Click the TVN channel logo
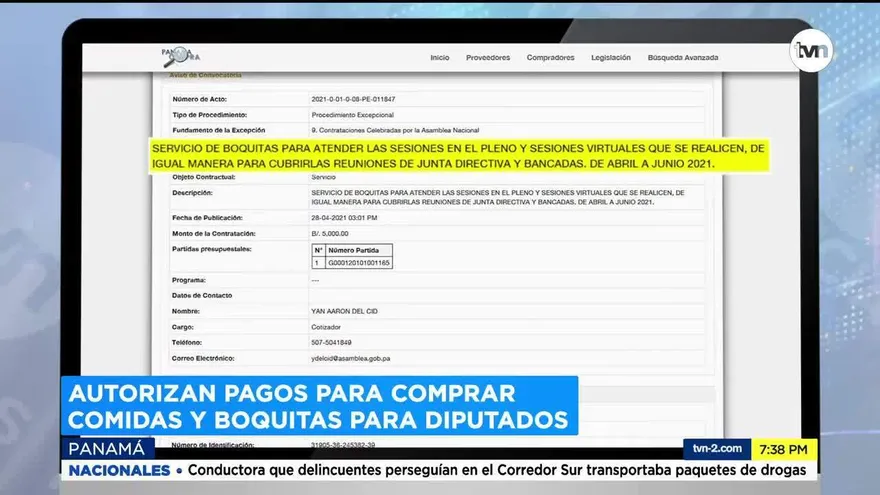This screenshot has height=495, width=880. point(811,51)
